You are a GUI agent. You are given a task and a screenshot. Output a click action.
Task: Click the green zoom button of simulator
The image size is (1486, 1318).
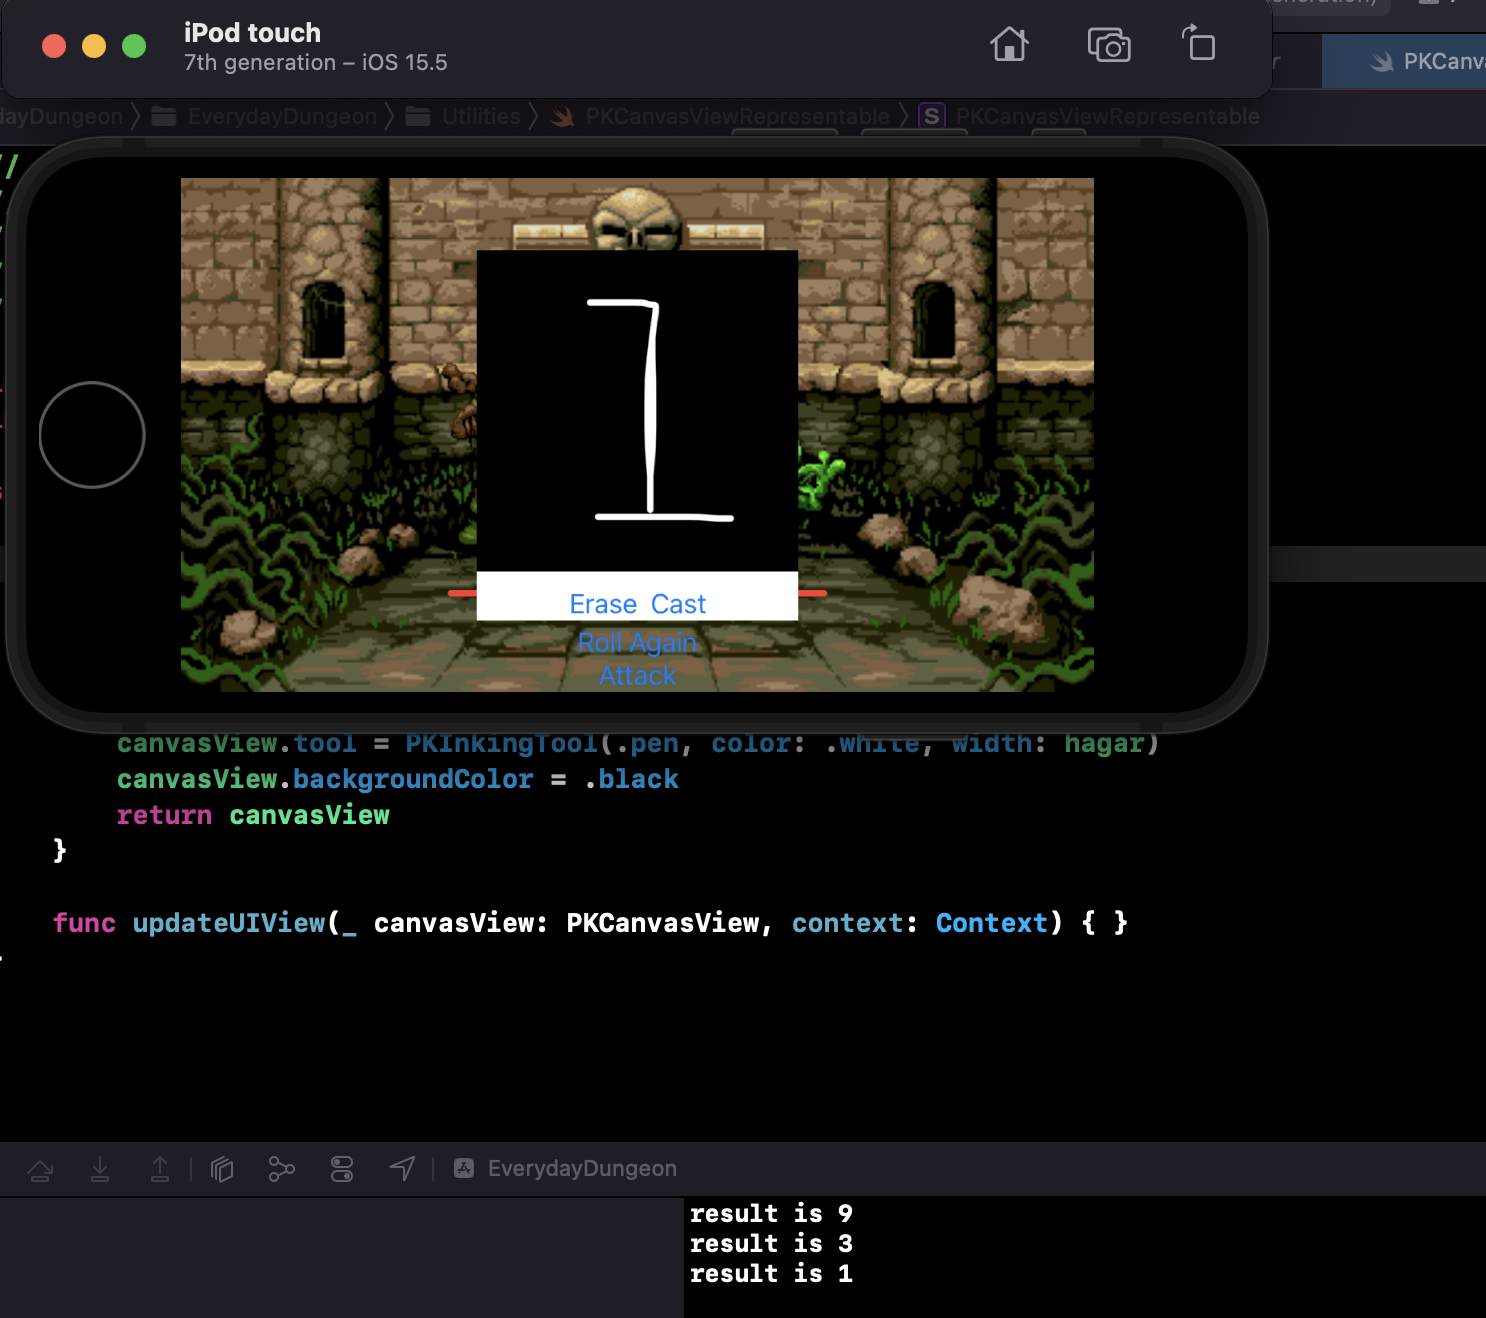point(134,46)
